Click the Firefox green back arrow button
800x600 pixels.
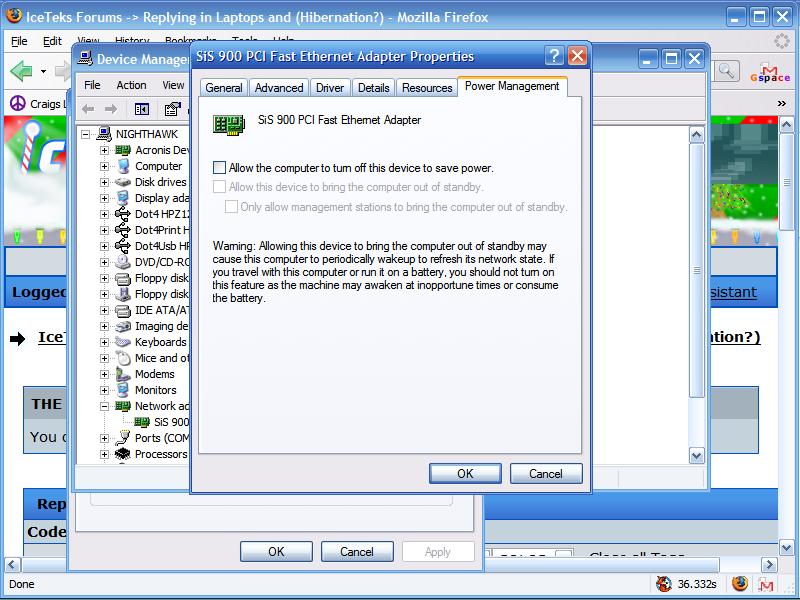tap(21, 71)
